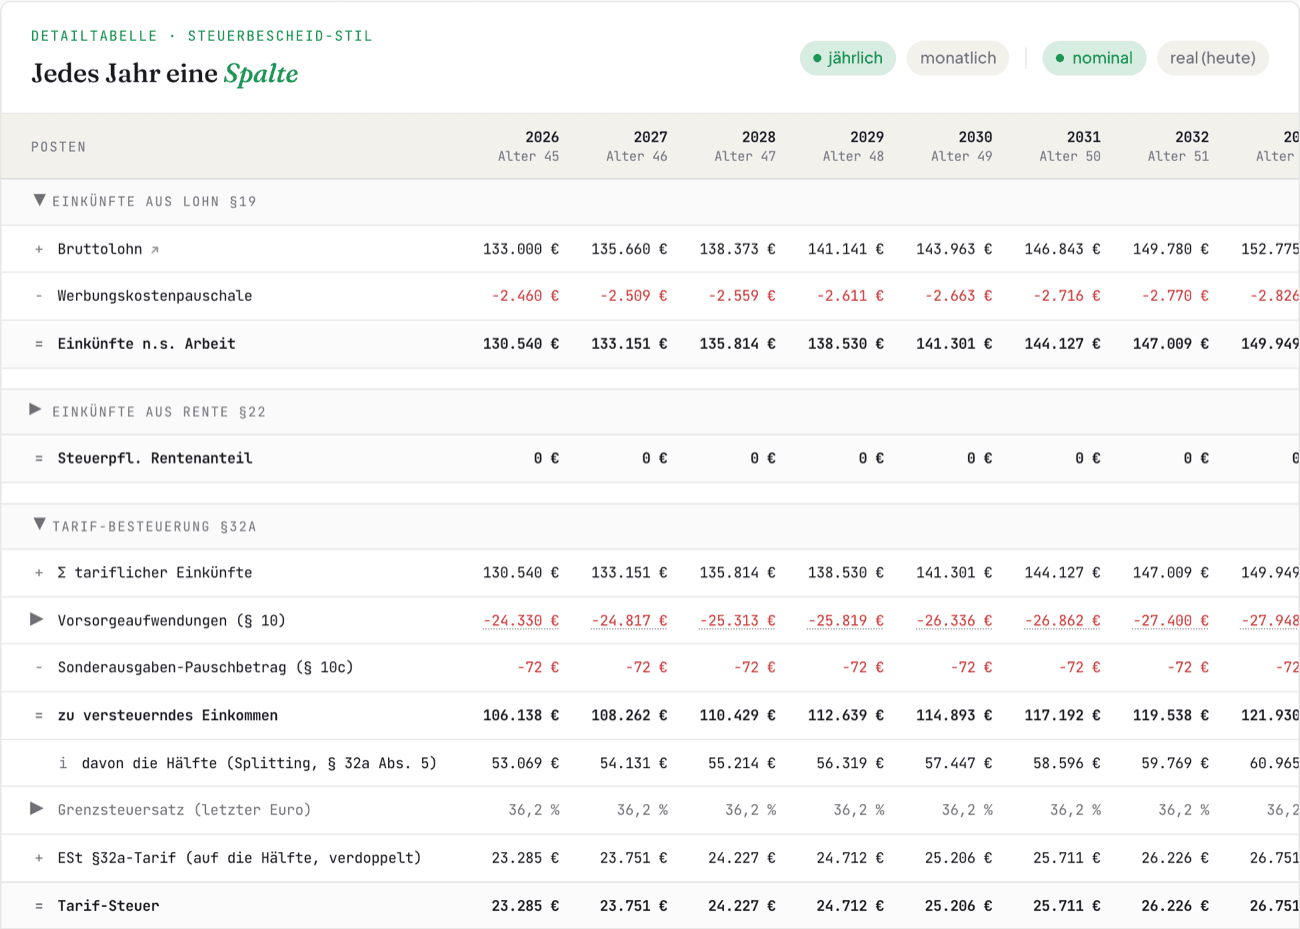Select the 2028 Sonderausgaben-Pauschbetrag cell -72 €
1300x929 pixels.
755,667
